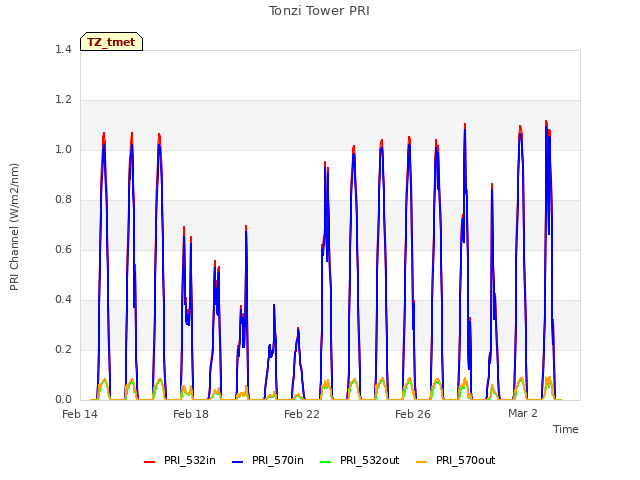Viewport: 640px width, 480px height.
Task: Click the 1.2 y-axis tick label
Action: coord(63,100)
